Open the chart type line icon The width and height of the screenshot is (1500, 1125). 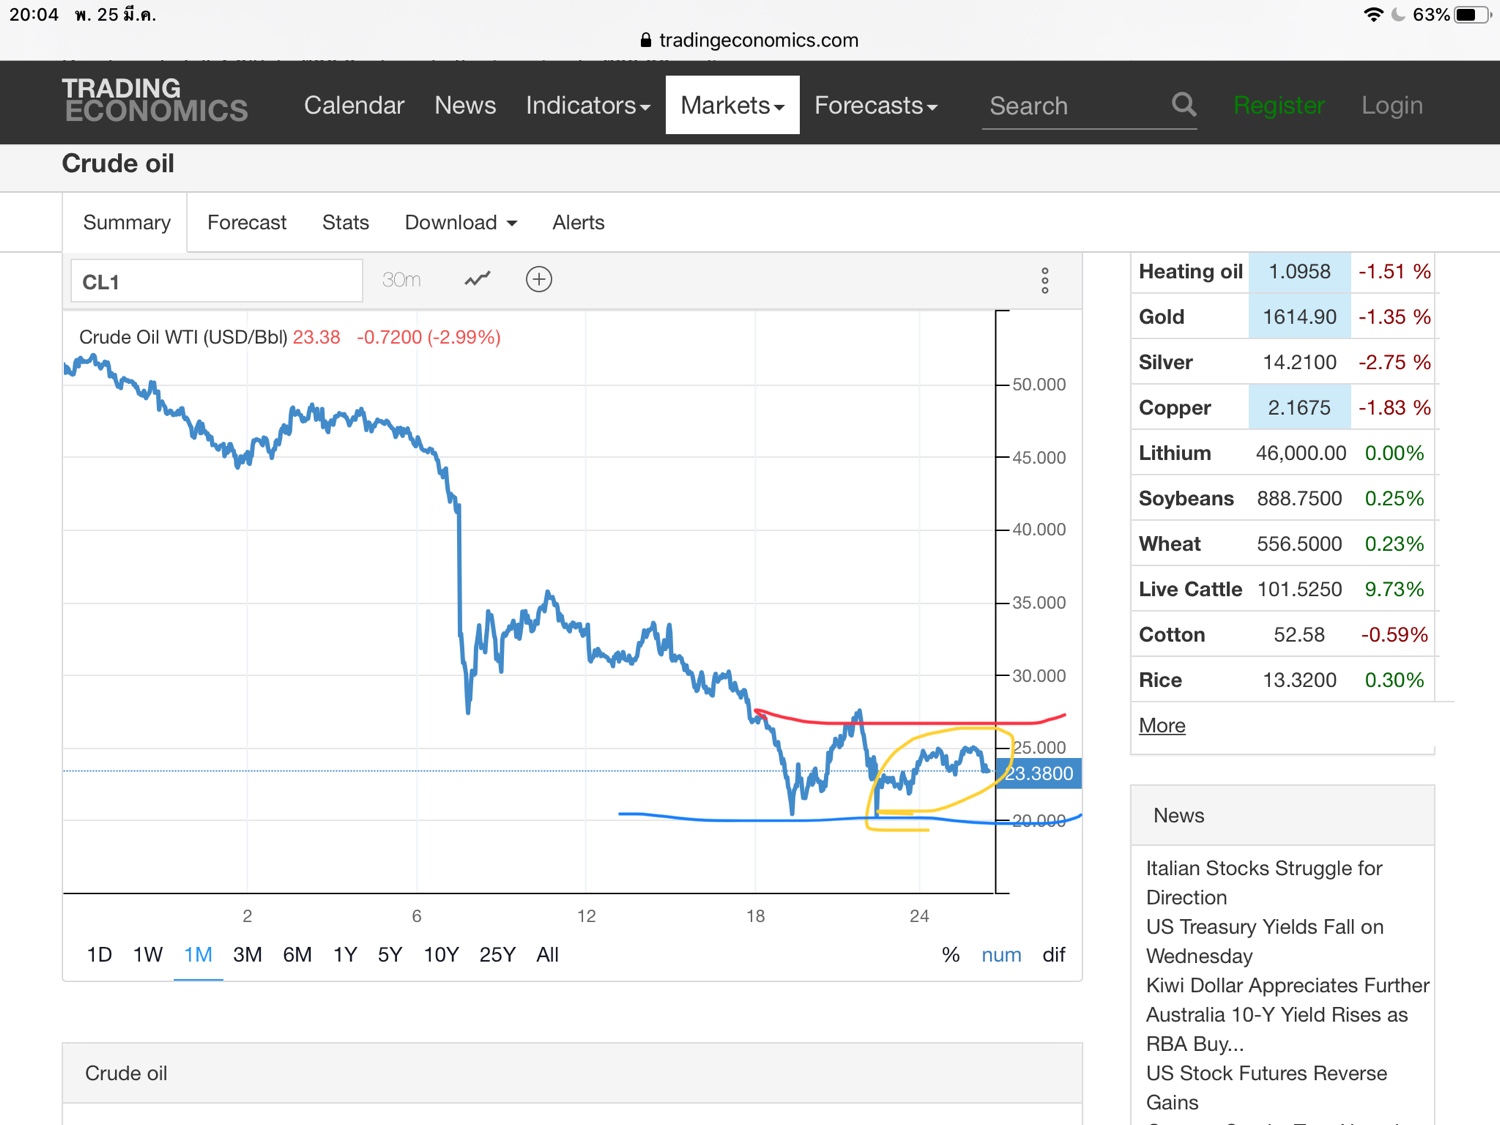point(477,280)
